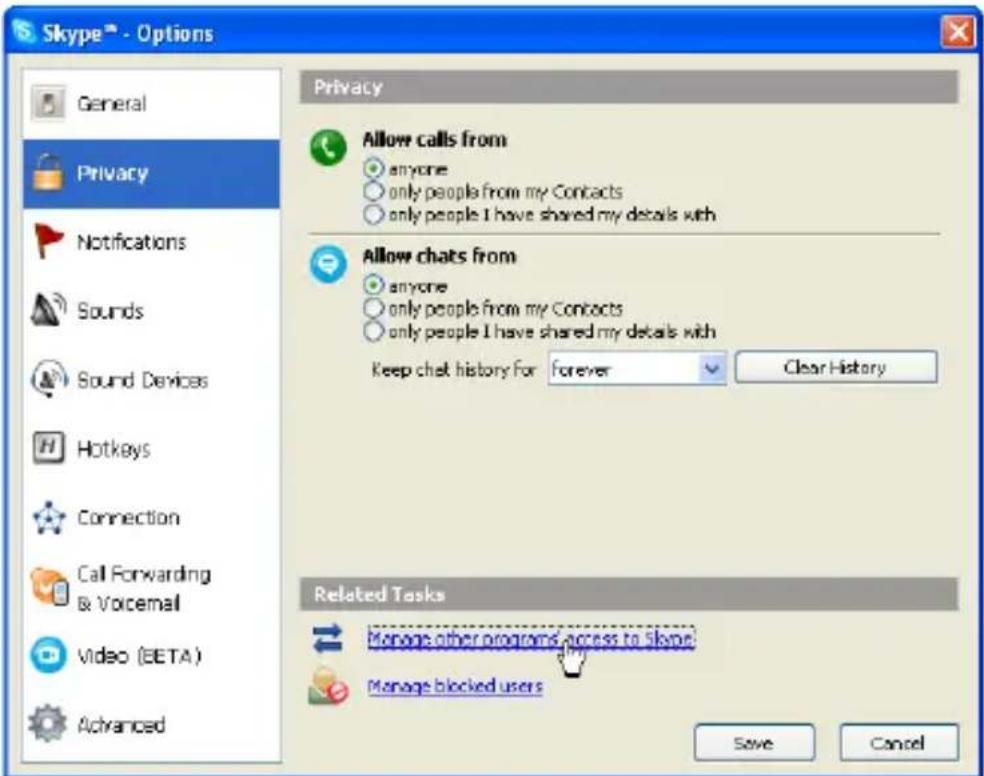Click the Privacy padlock icon
Screen dimensions: 984x776
(x=48, y=172)
